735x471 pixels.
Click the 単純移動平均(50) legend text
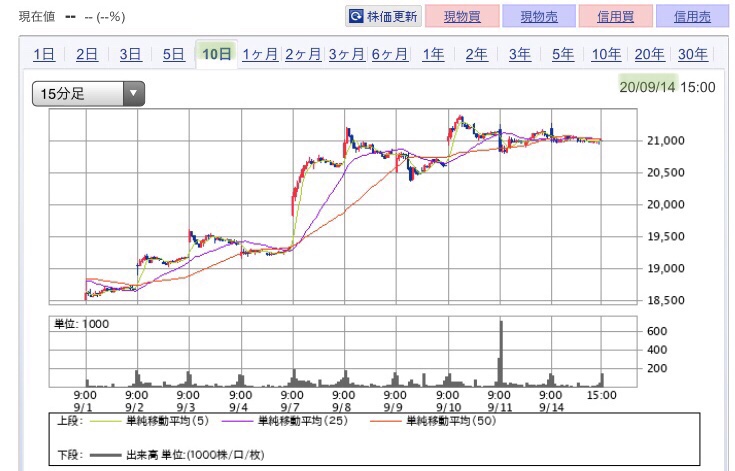click(450, 421)
